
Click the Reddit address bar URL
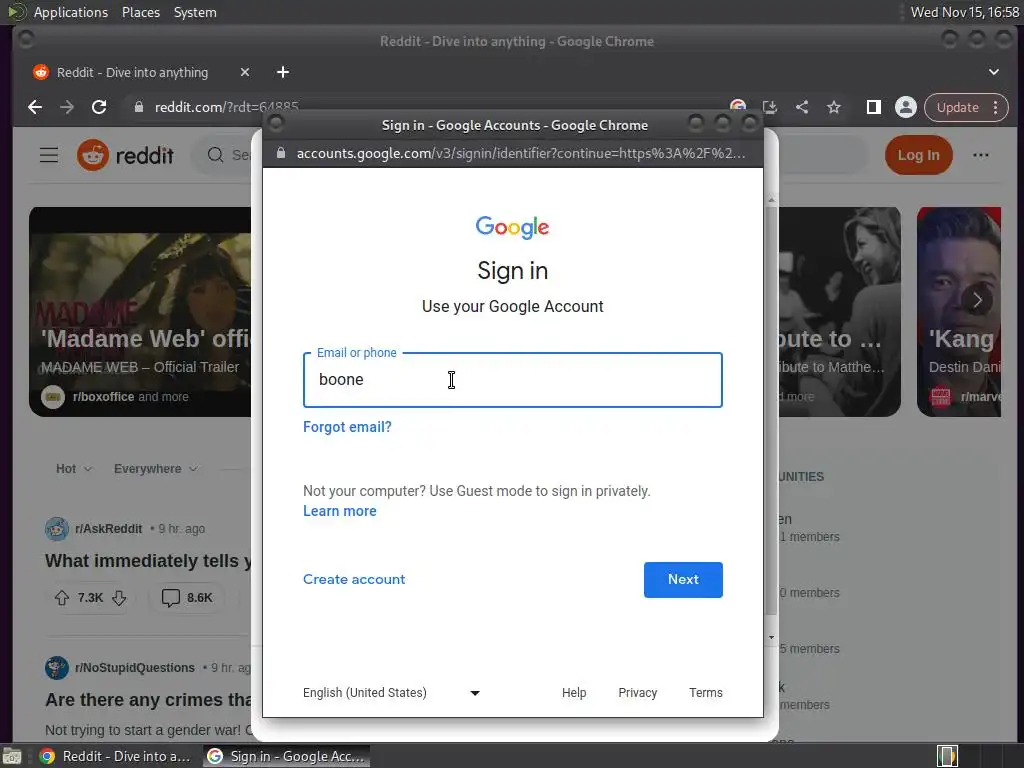tap(226, 107)
